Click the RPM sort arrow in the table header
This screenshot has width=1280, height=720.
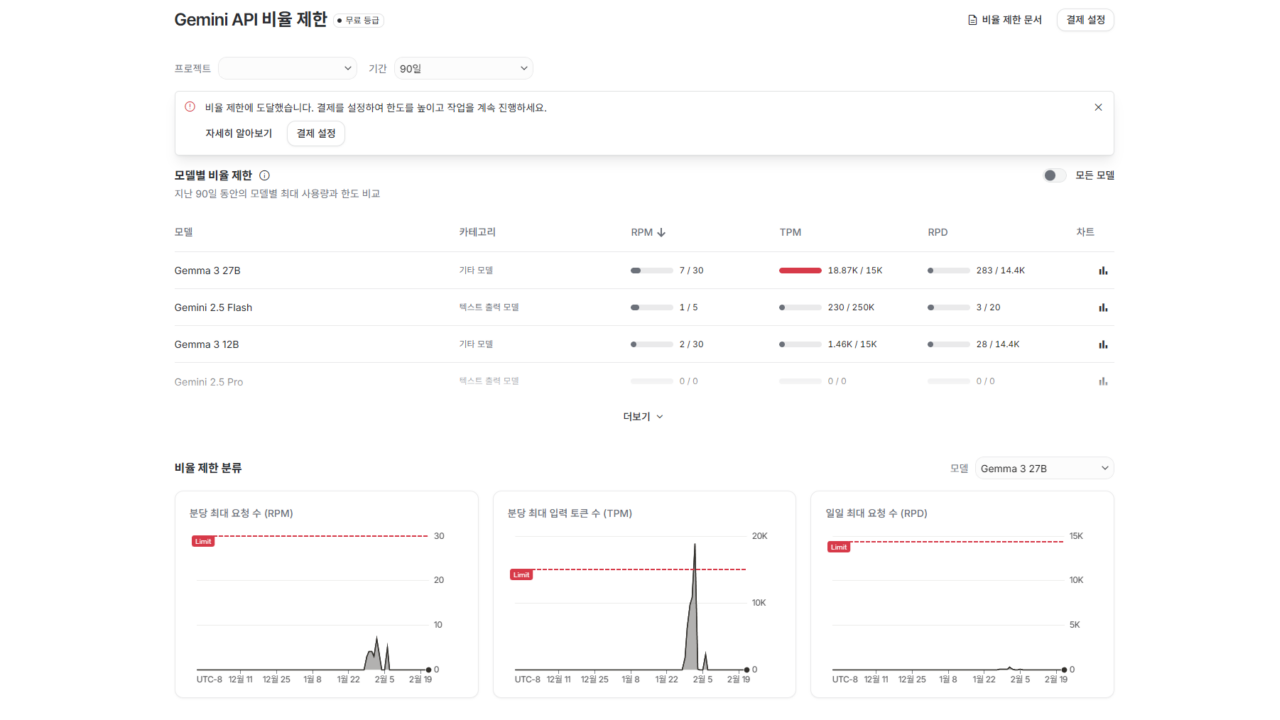coord(659,231)
